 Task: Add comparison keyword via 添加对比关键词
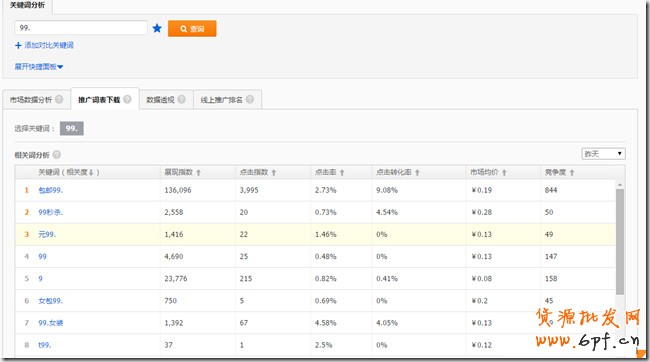coord(44,45)
